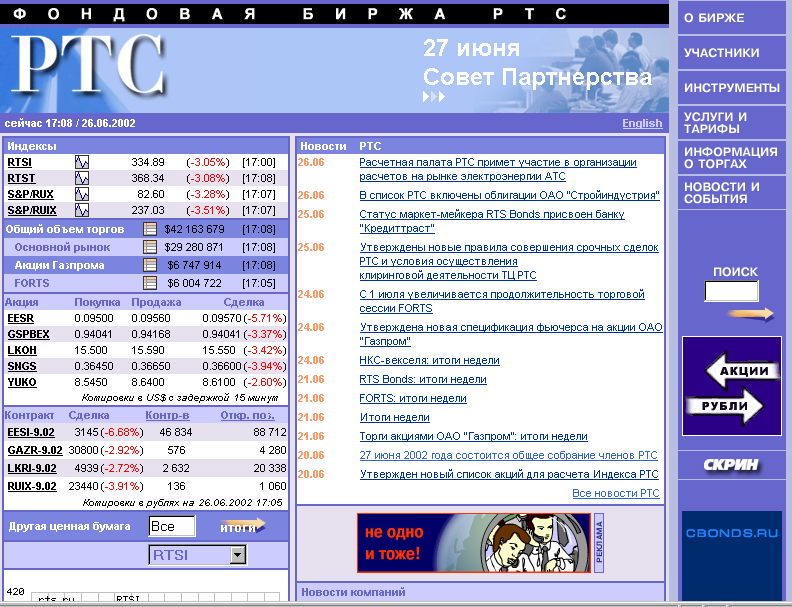Screen dimensions: 792x607
Task: Open table icon for Общий объем торгов
Action: 150,229
